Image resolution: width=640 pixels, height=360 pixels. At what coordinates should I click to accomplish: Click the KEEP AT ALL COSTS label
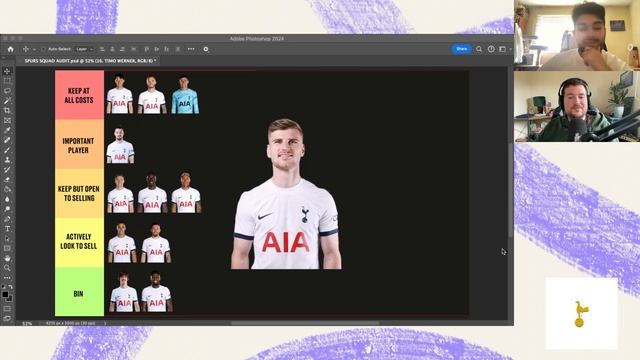(79, 95)
